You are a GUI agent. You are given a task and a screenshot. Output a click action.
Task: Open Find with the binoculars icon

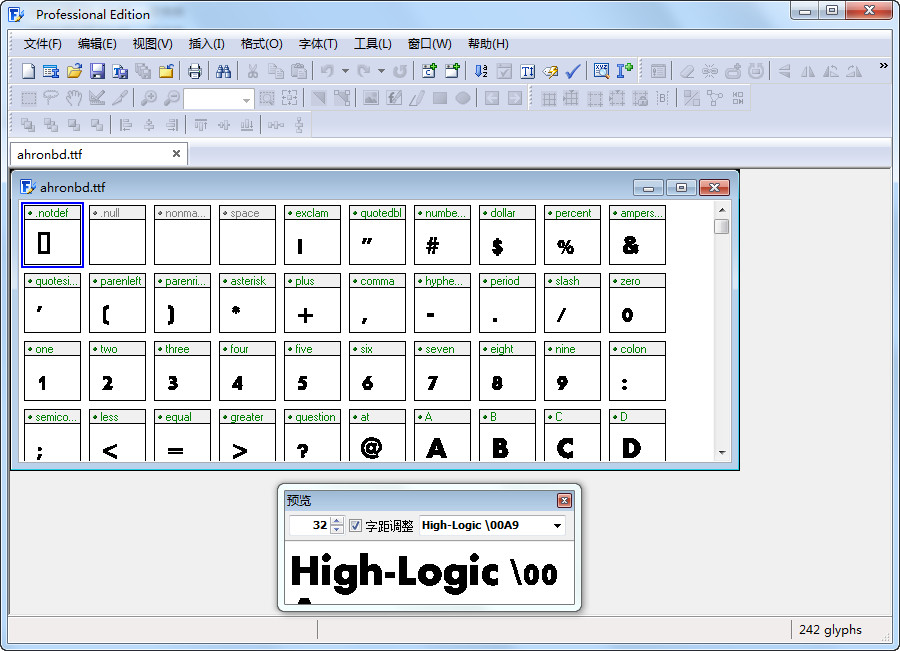point(226,71)
